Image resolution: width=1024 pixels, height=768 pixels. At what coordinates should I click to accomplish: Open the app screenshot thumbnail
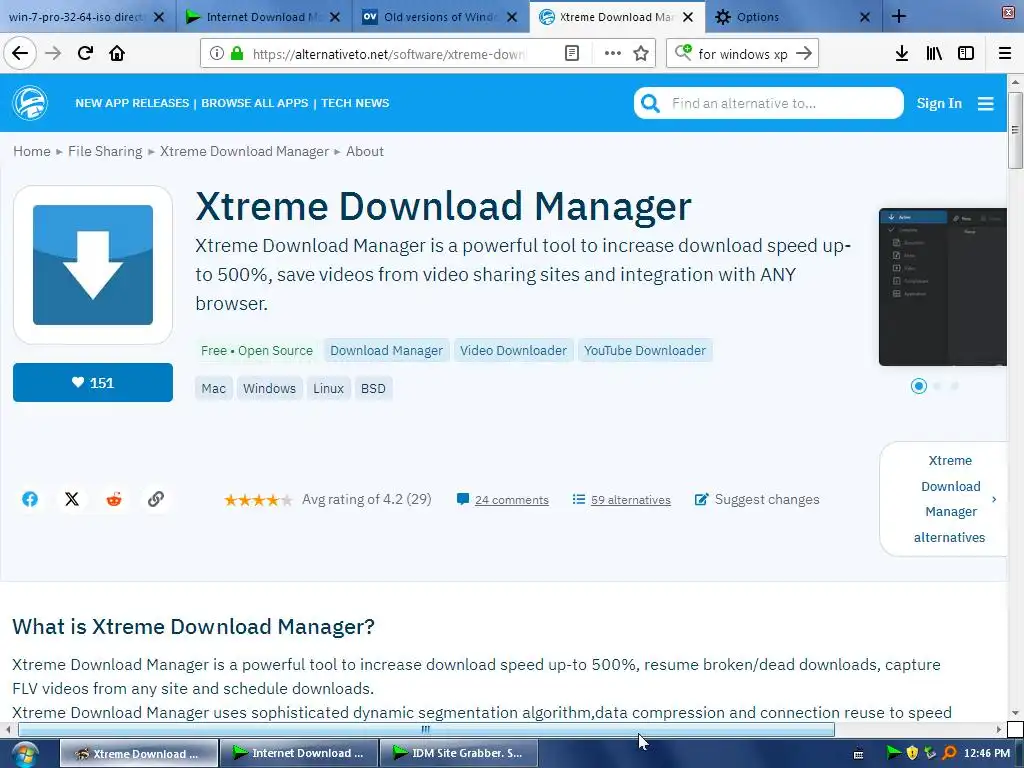pos(942,287)
